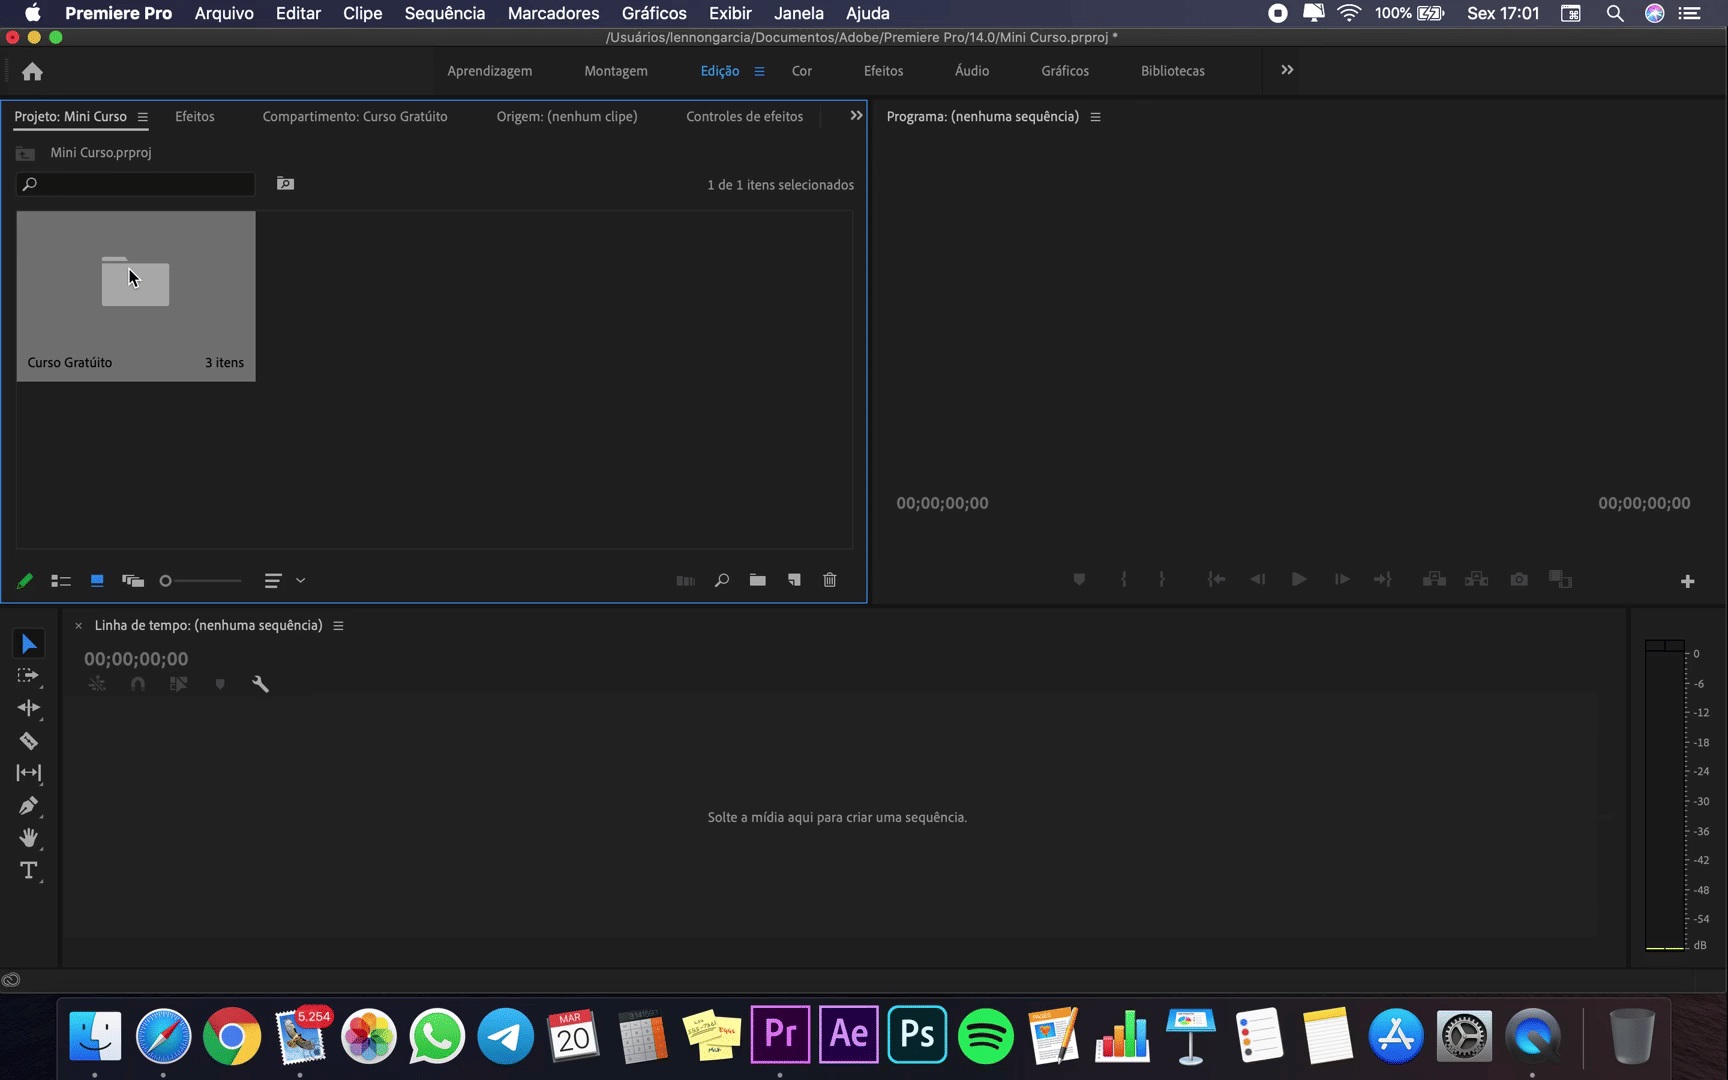The height and width of the screenshot is (1080, 1728).
Task: Select the Track Select Forward tool
Action: tap(28, 676)
